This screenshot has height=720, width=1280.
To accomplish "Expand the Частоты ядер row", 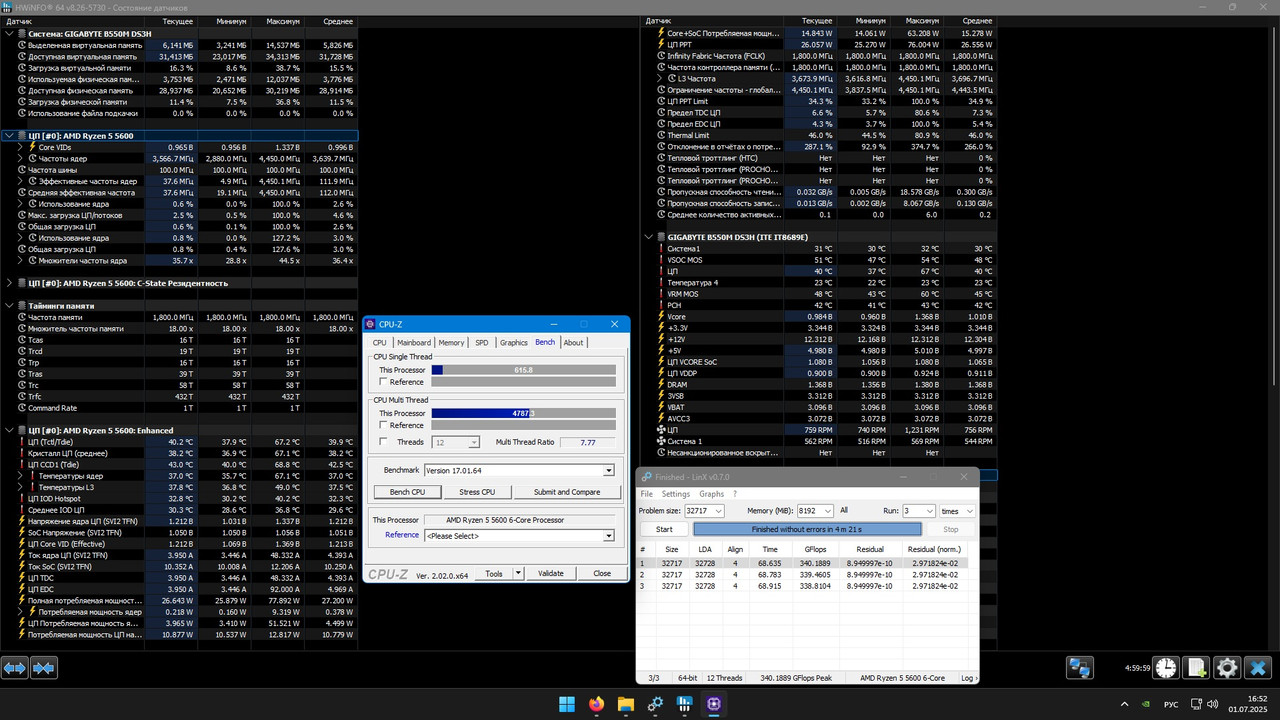I will 21,158.
